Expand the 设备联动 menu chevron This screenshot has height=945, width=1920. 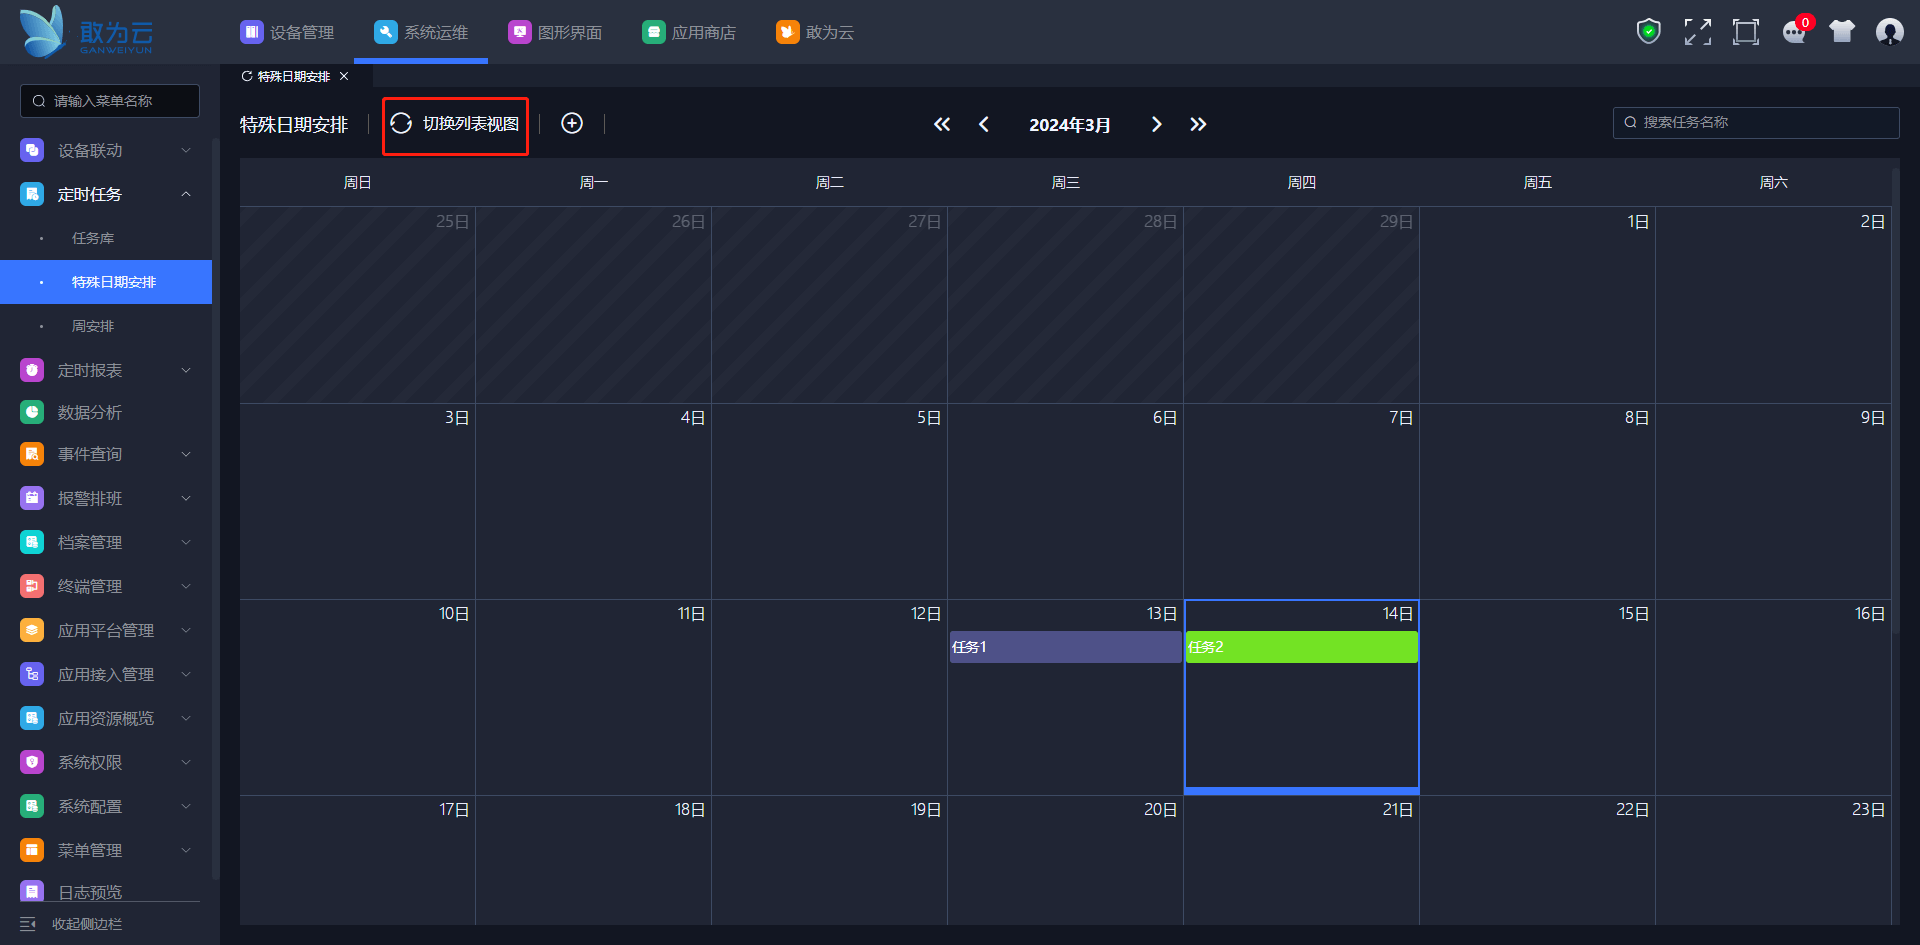pos(186,150)
